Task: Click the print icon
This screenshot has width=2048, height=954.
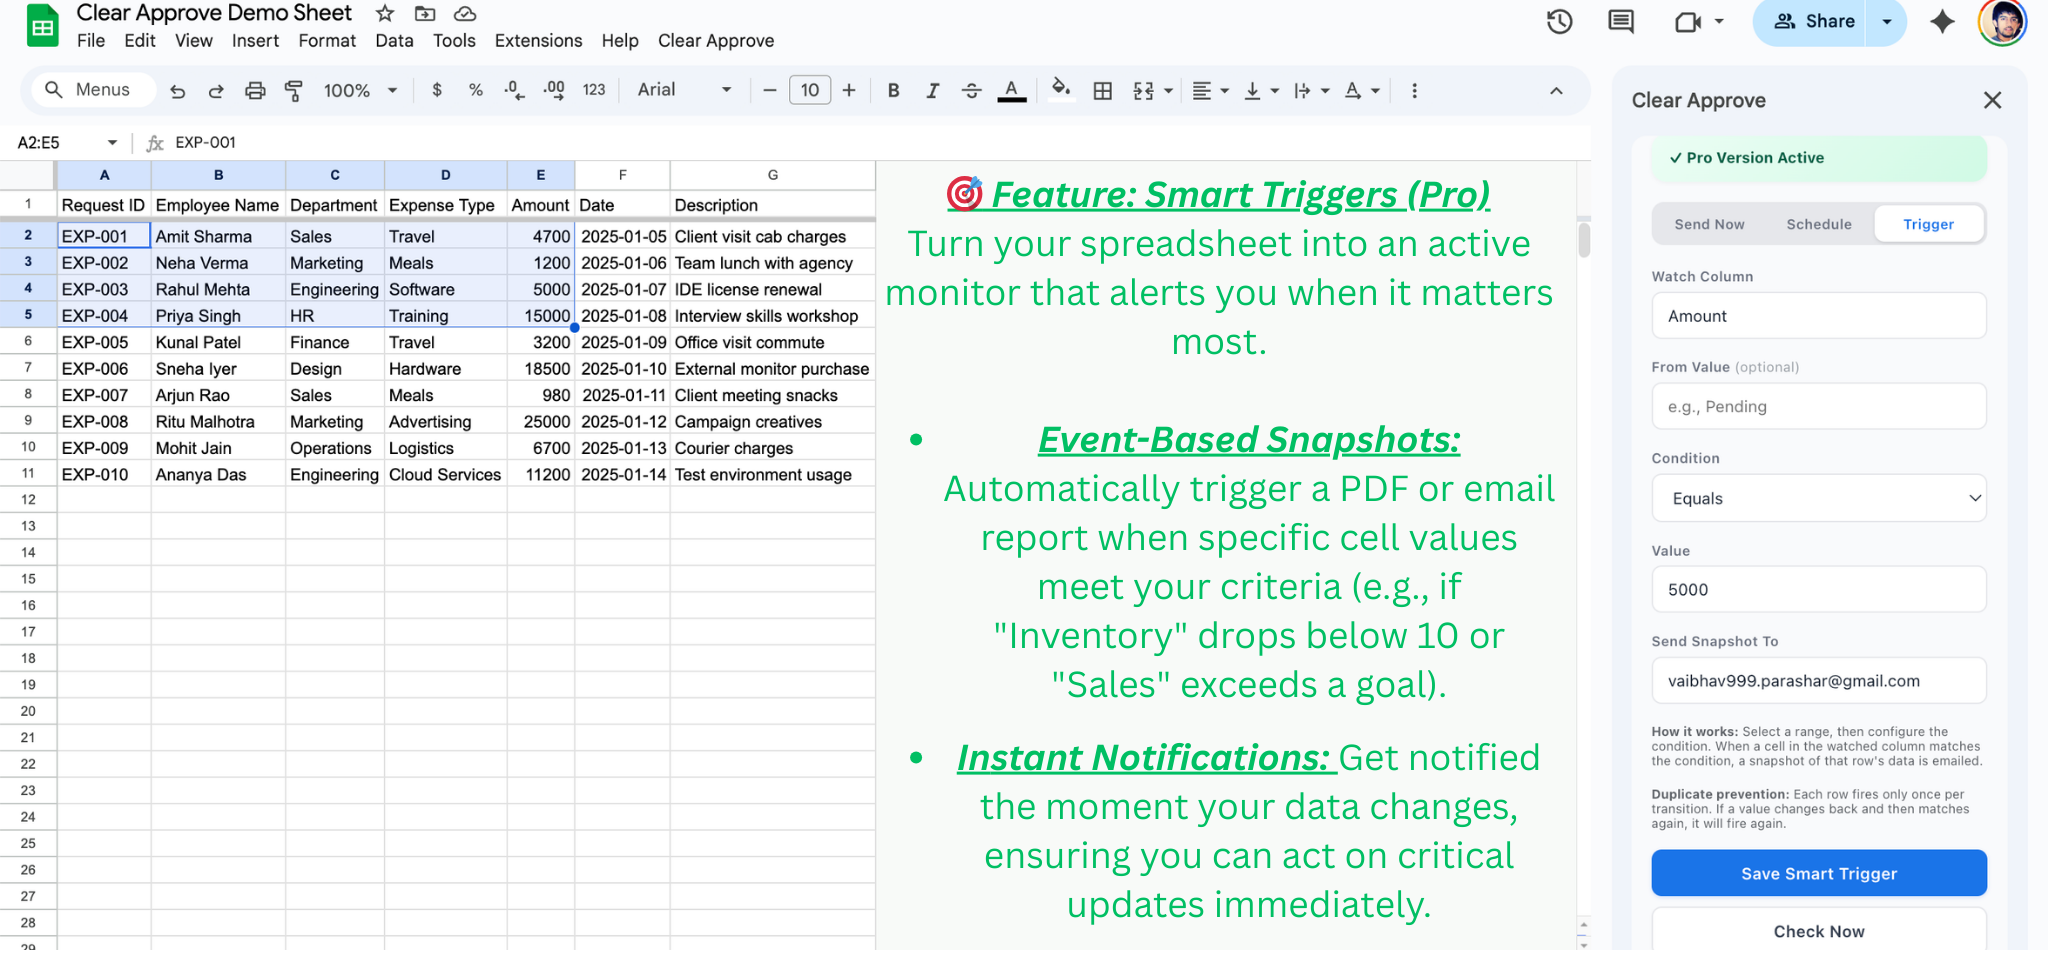Action: click(x=255, y=90)
